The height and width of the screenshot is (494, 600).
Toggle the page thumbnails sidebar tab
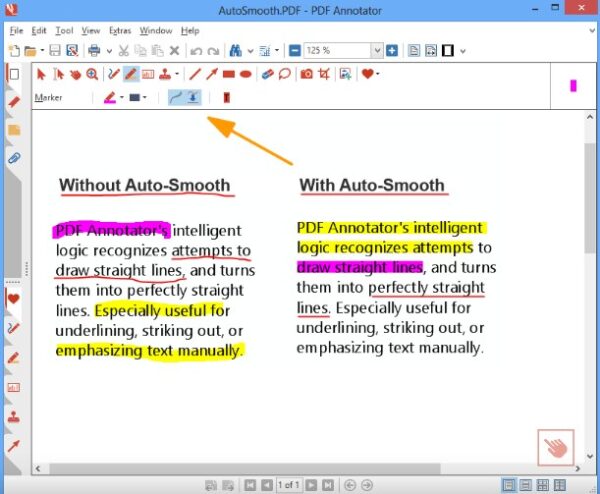click(x=14, y=74)
